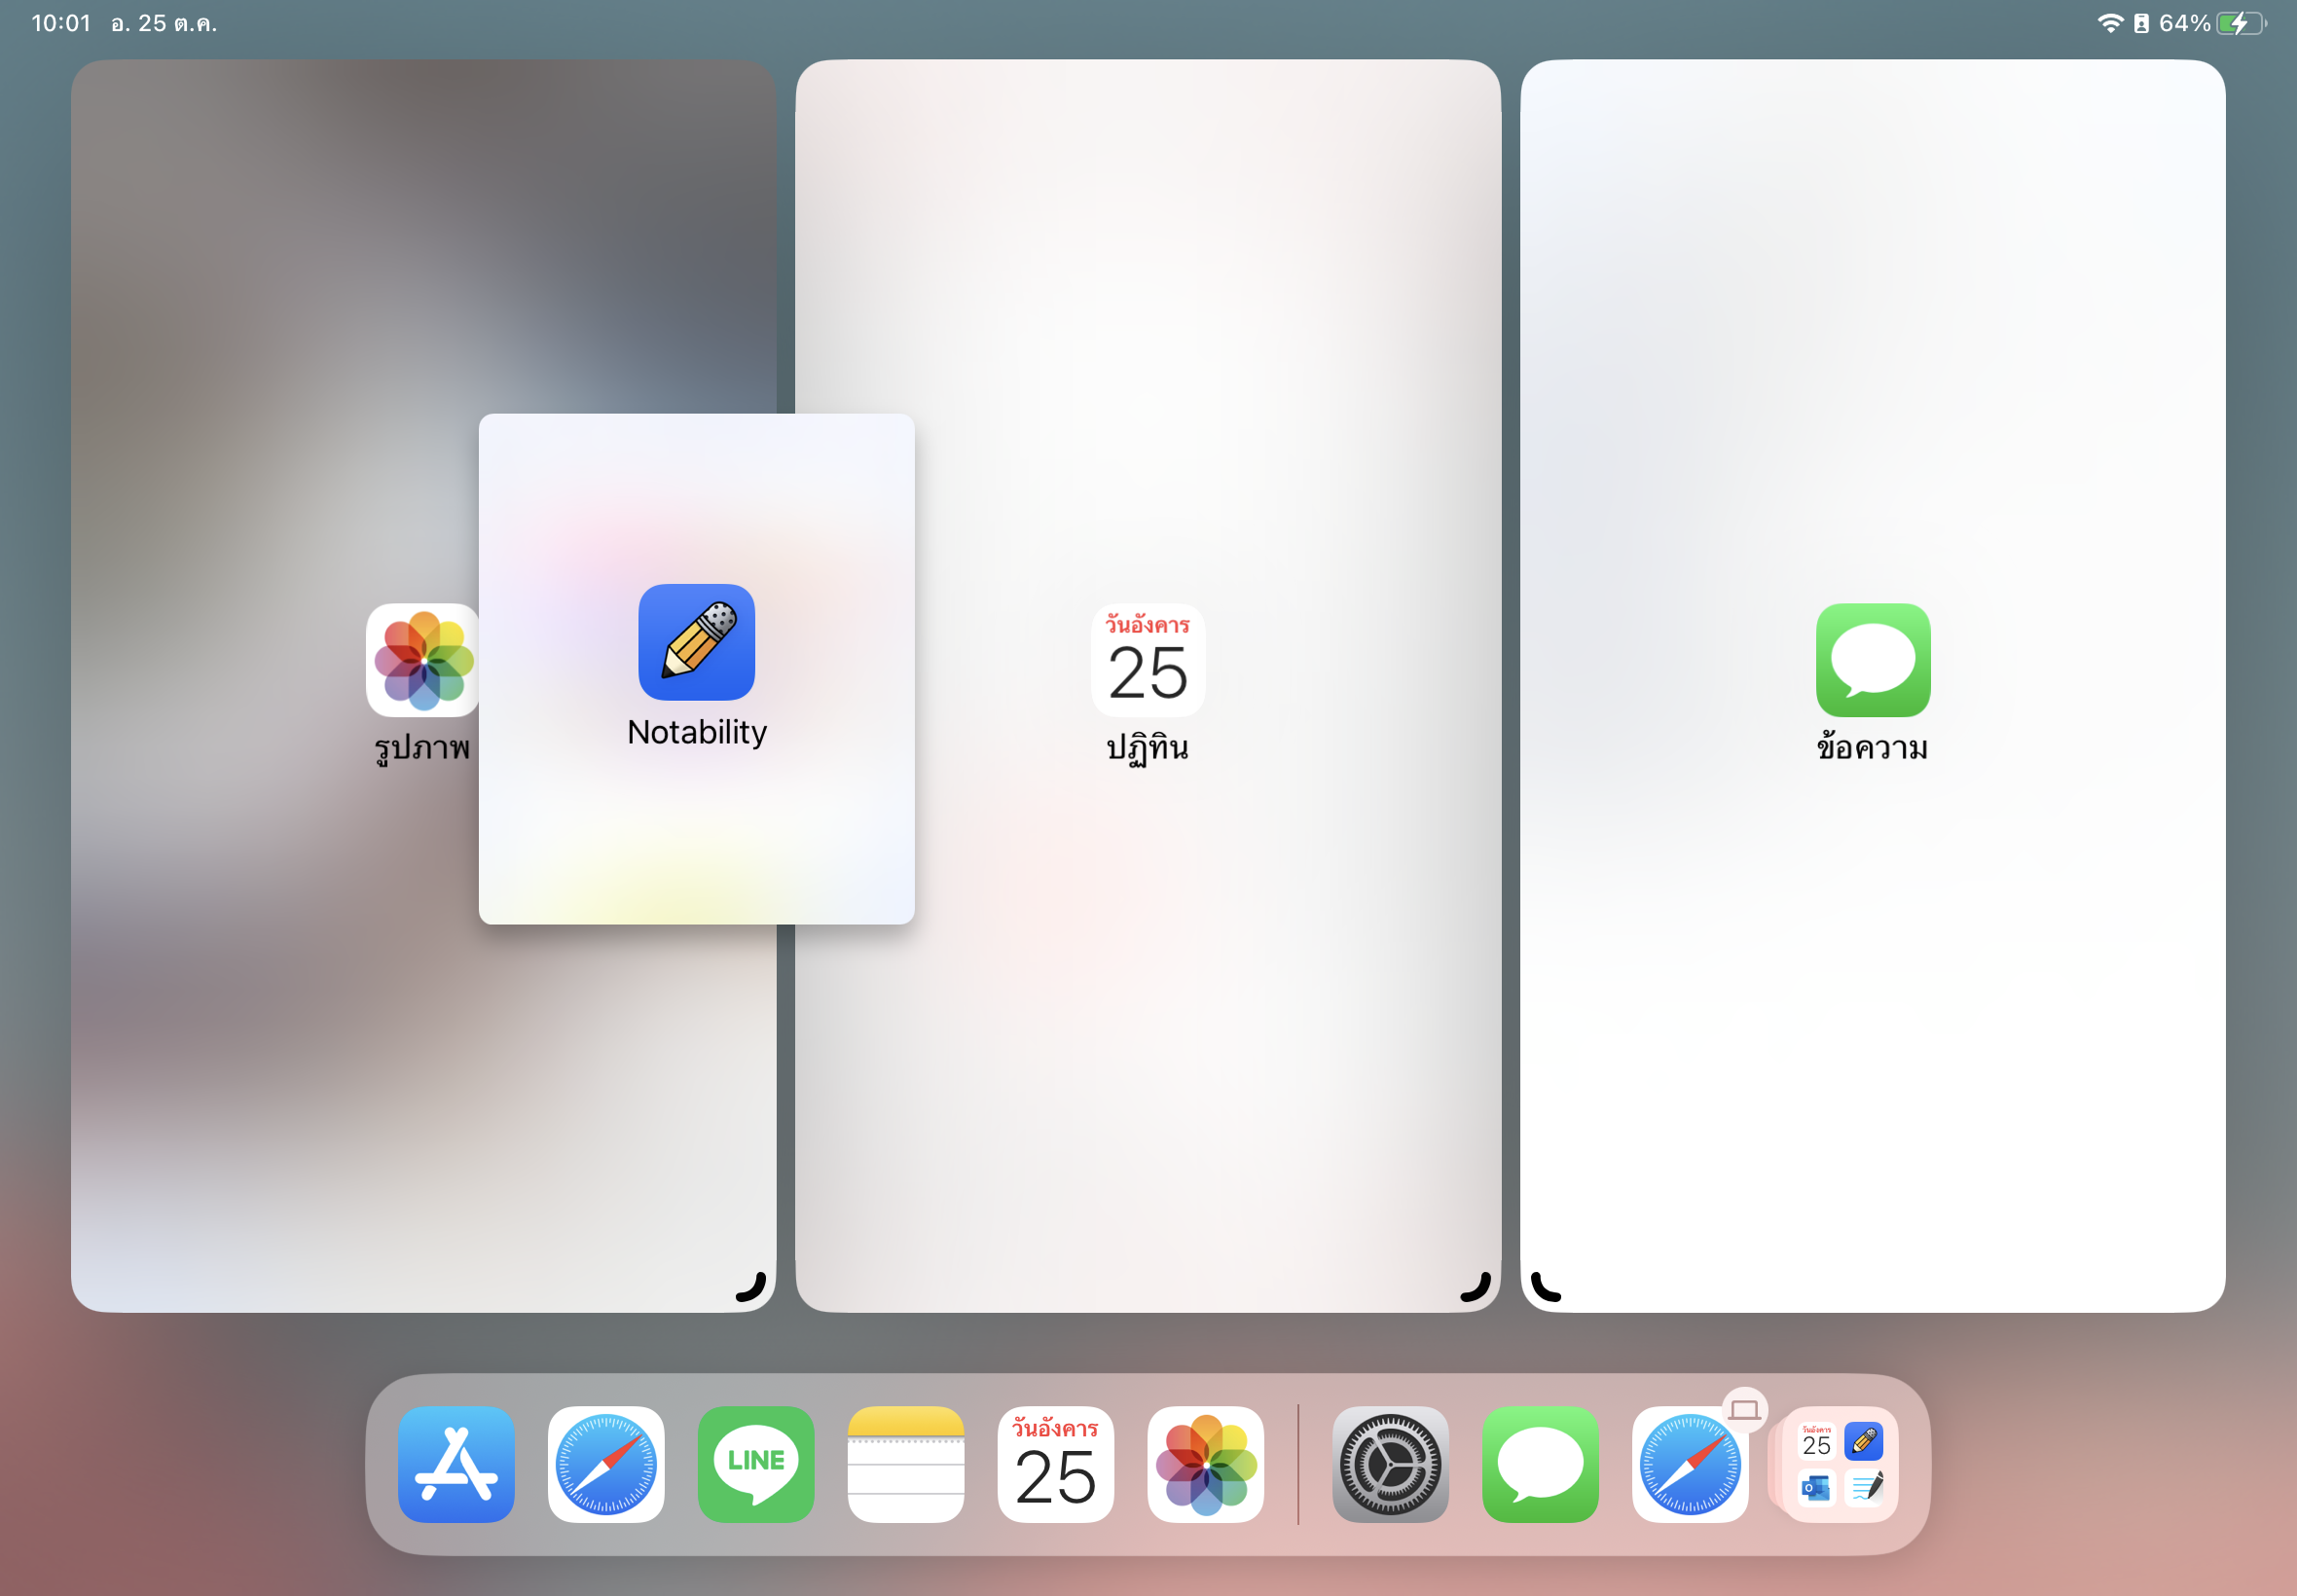Open the Notes app in dock
Image resolution: width=2297 pixels, height=1596 pixels.
(x=906, y=1464)
